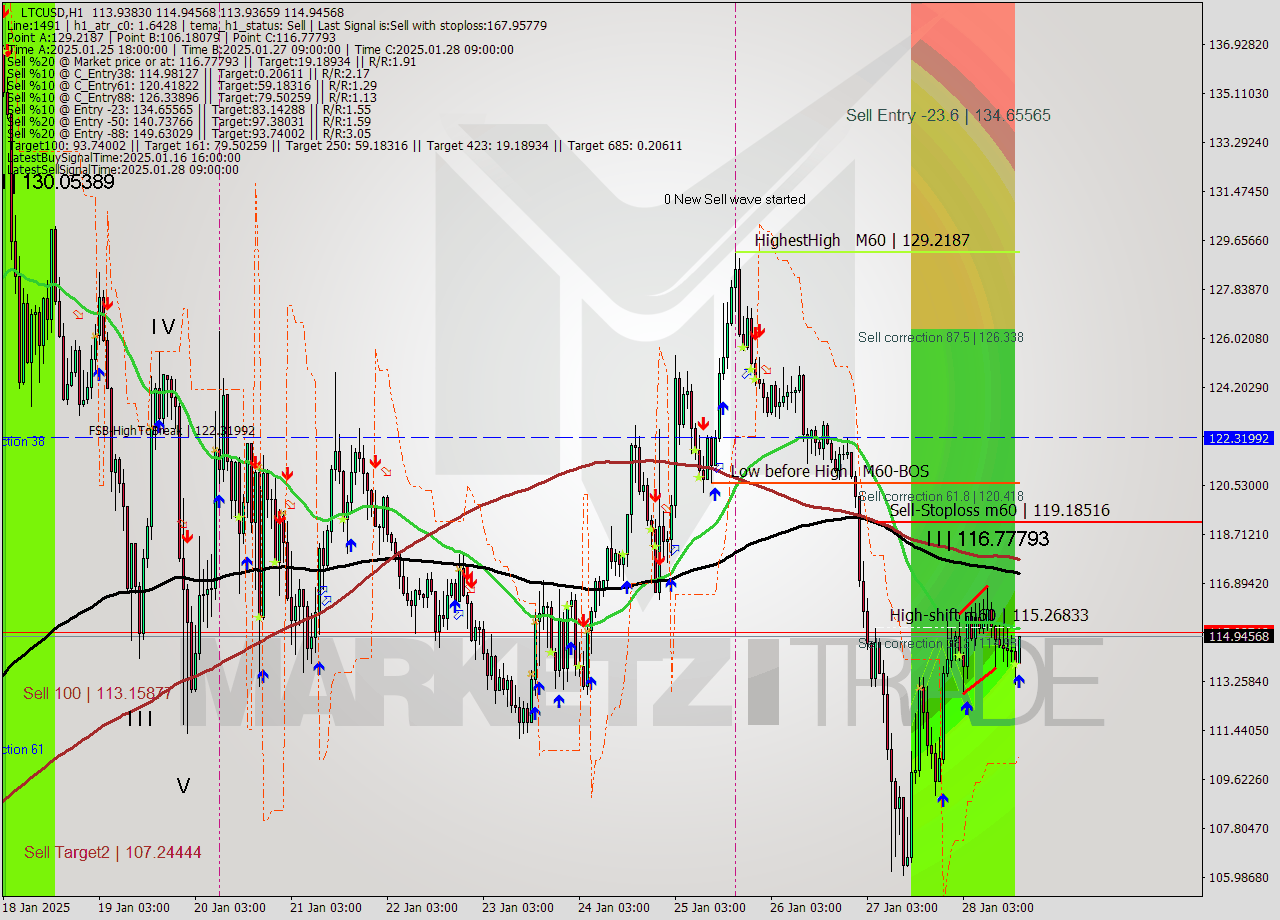
Task: Click 'FSB HighToBreak | 122.31992' label
Action: point(171,431)
